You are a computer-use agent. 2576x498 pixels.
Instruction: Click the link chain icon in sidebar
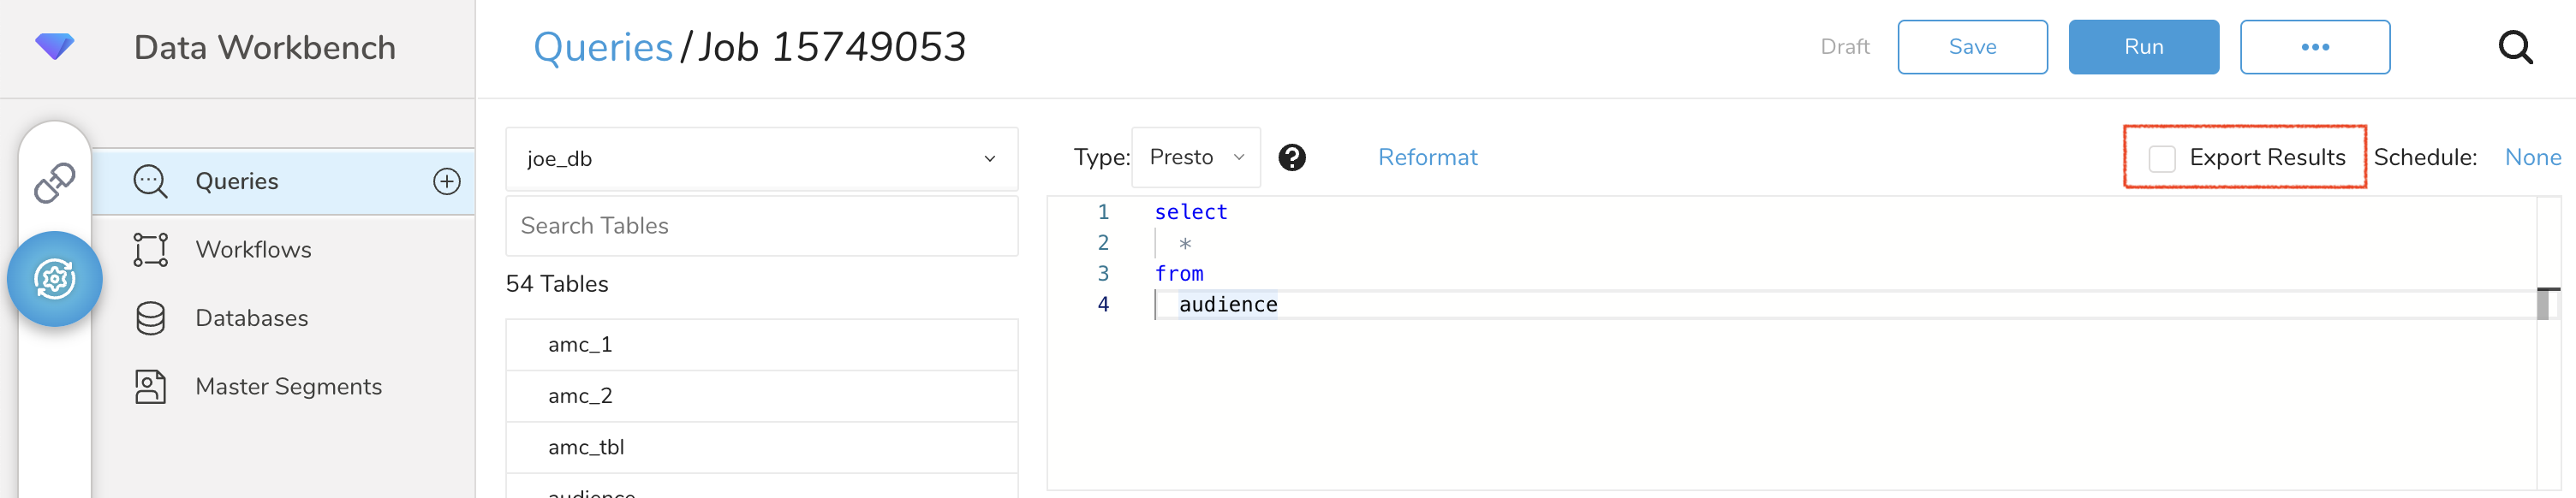point(54,183)
